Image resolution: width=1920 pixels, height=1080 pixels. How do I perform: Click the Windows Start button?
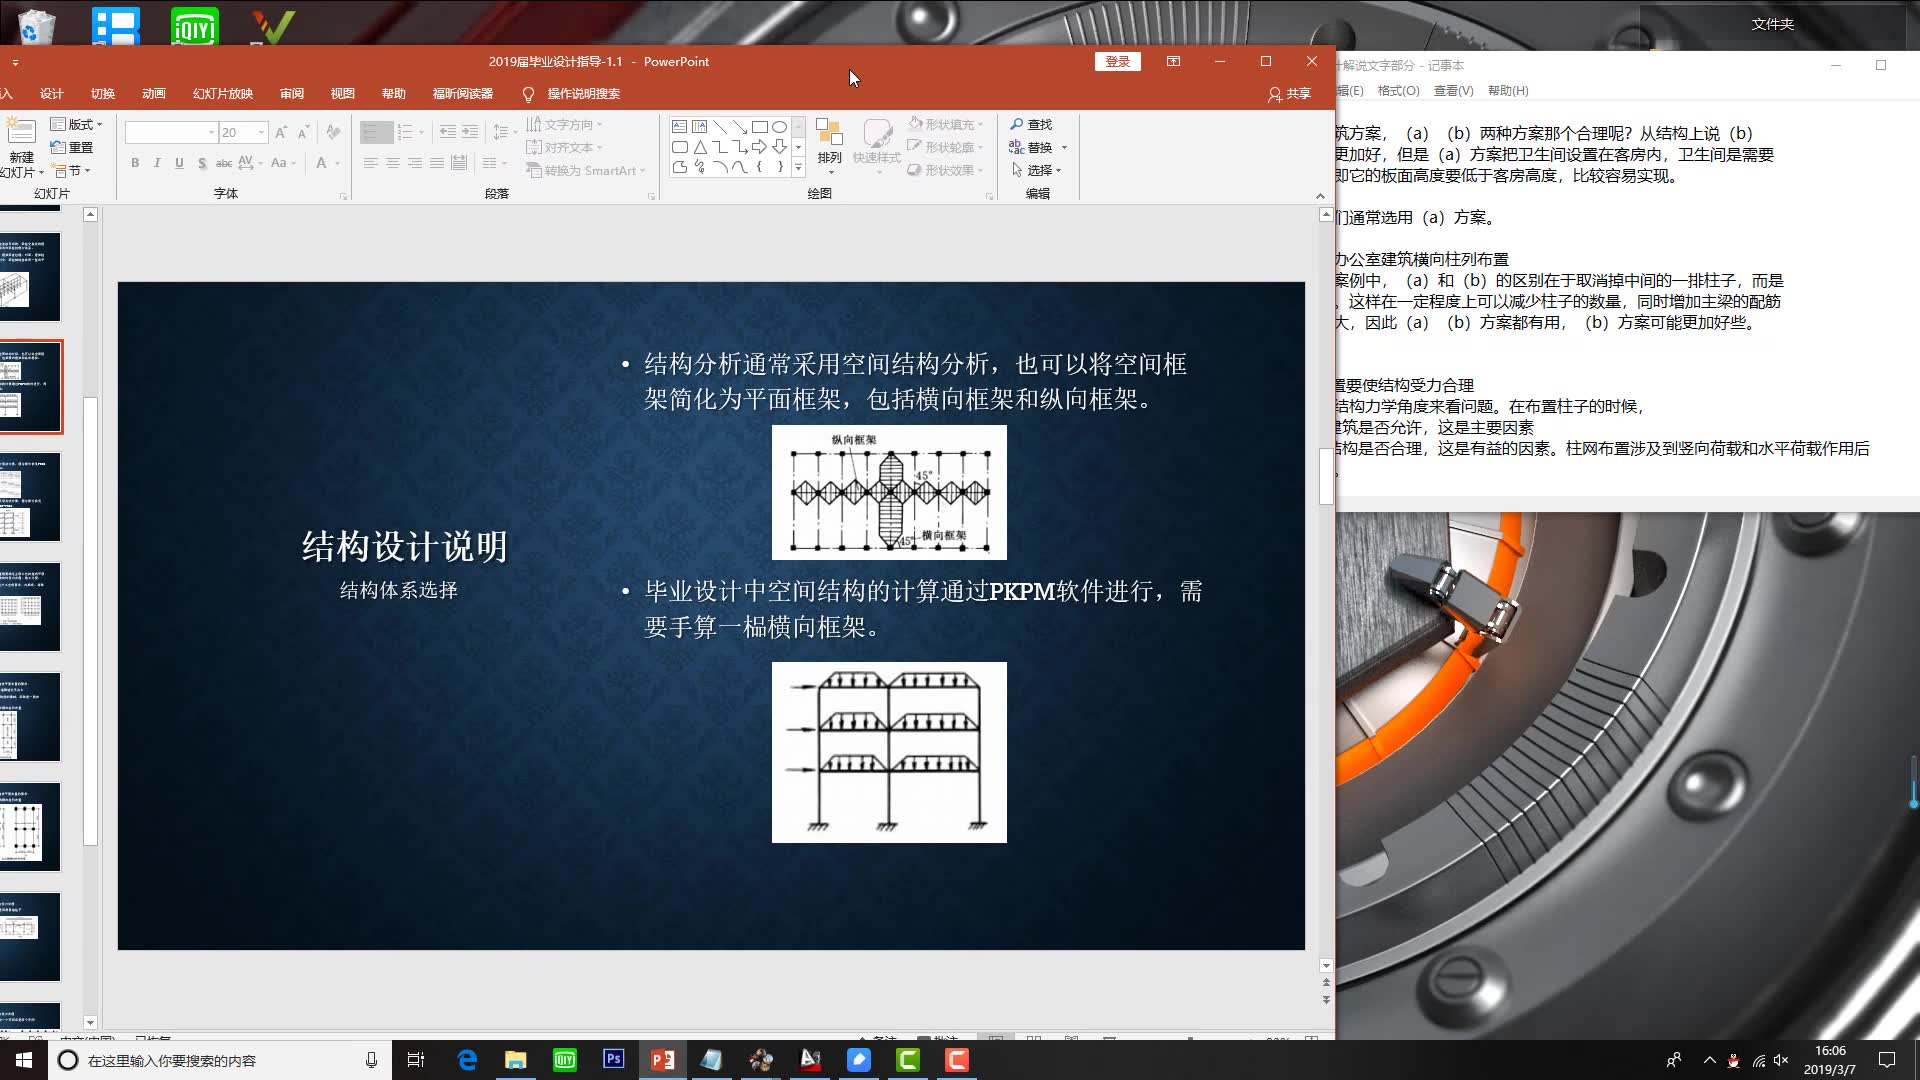tap(23, 1060)
